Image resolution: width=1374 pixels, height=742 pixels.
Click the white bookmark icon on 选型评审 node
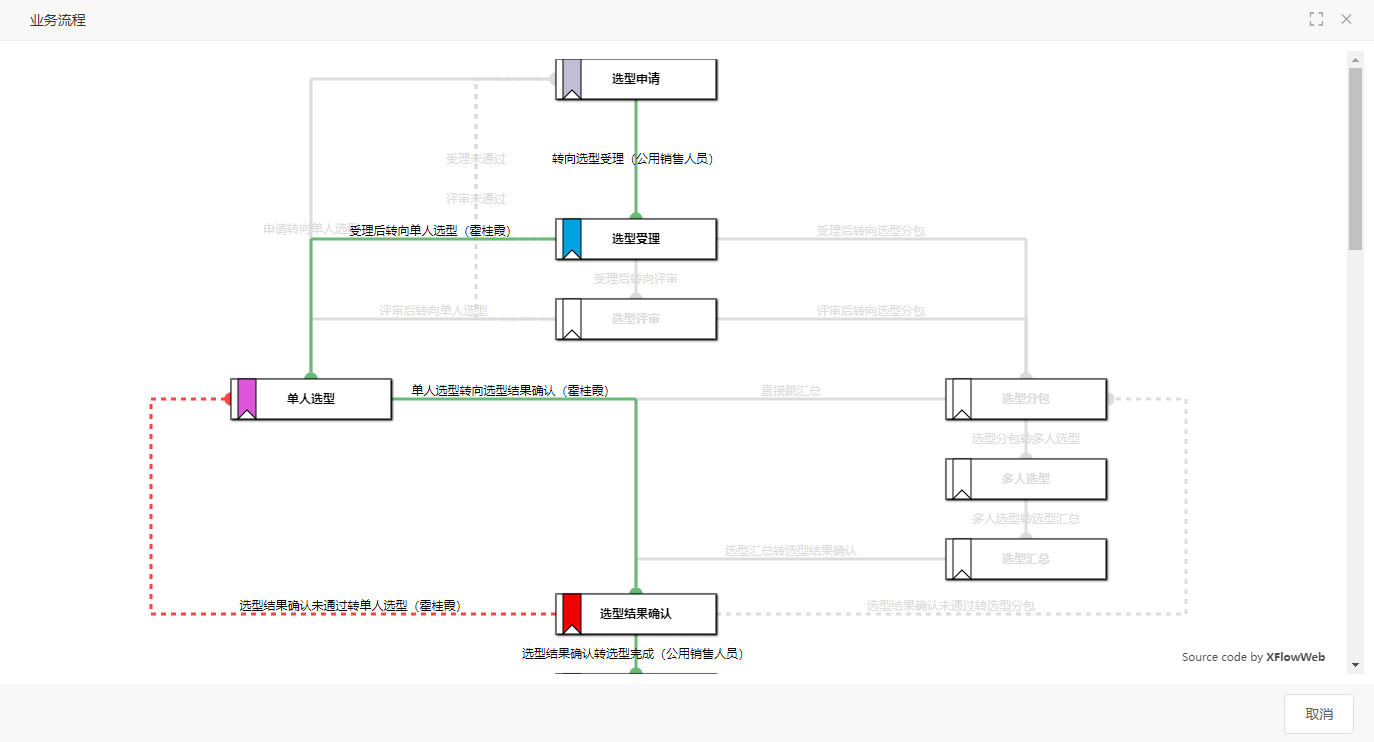pos(571,319)
